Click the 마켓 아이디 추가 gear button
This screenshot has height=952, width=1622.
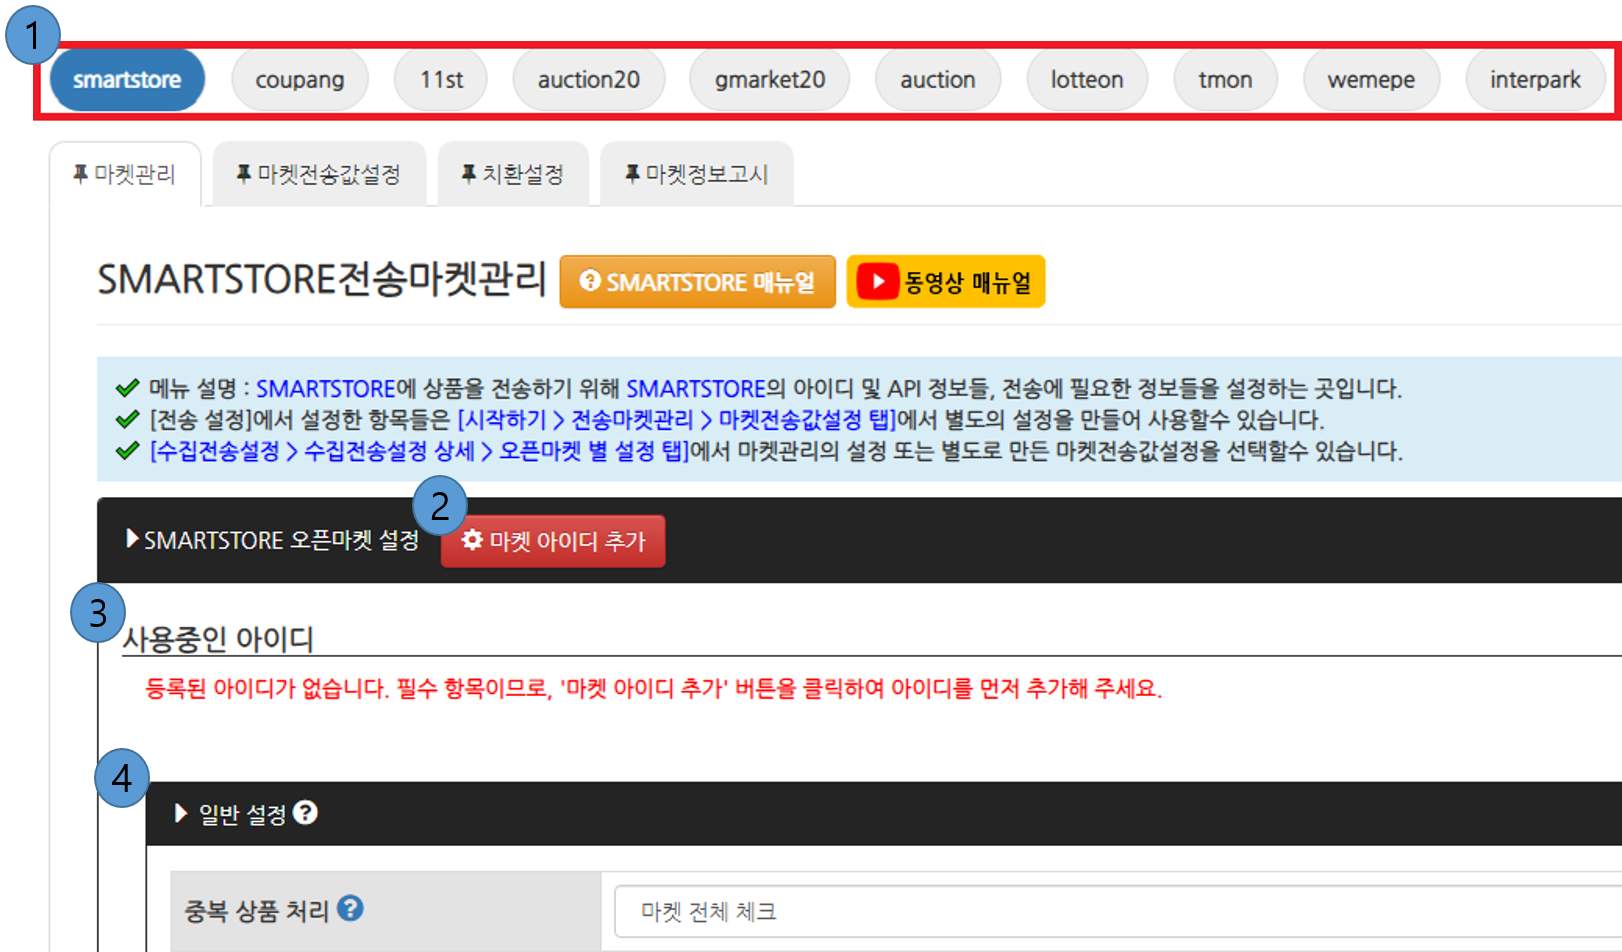click(553, 541)
